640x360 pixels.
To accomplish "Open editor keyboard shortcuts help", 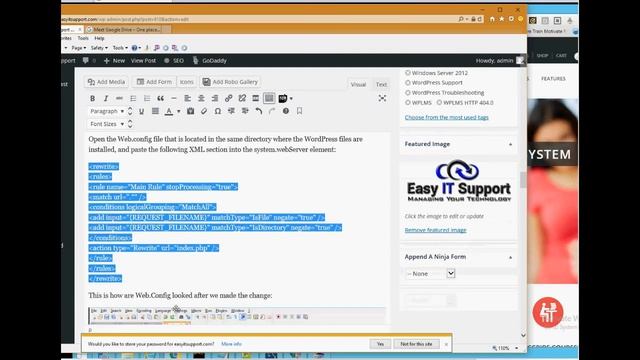I will pos(286,111).
